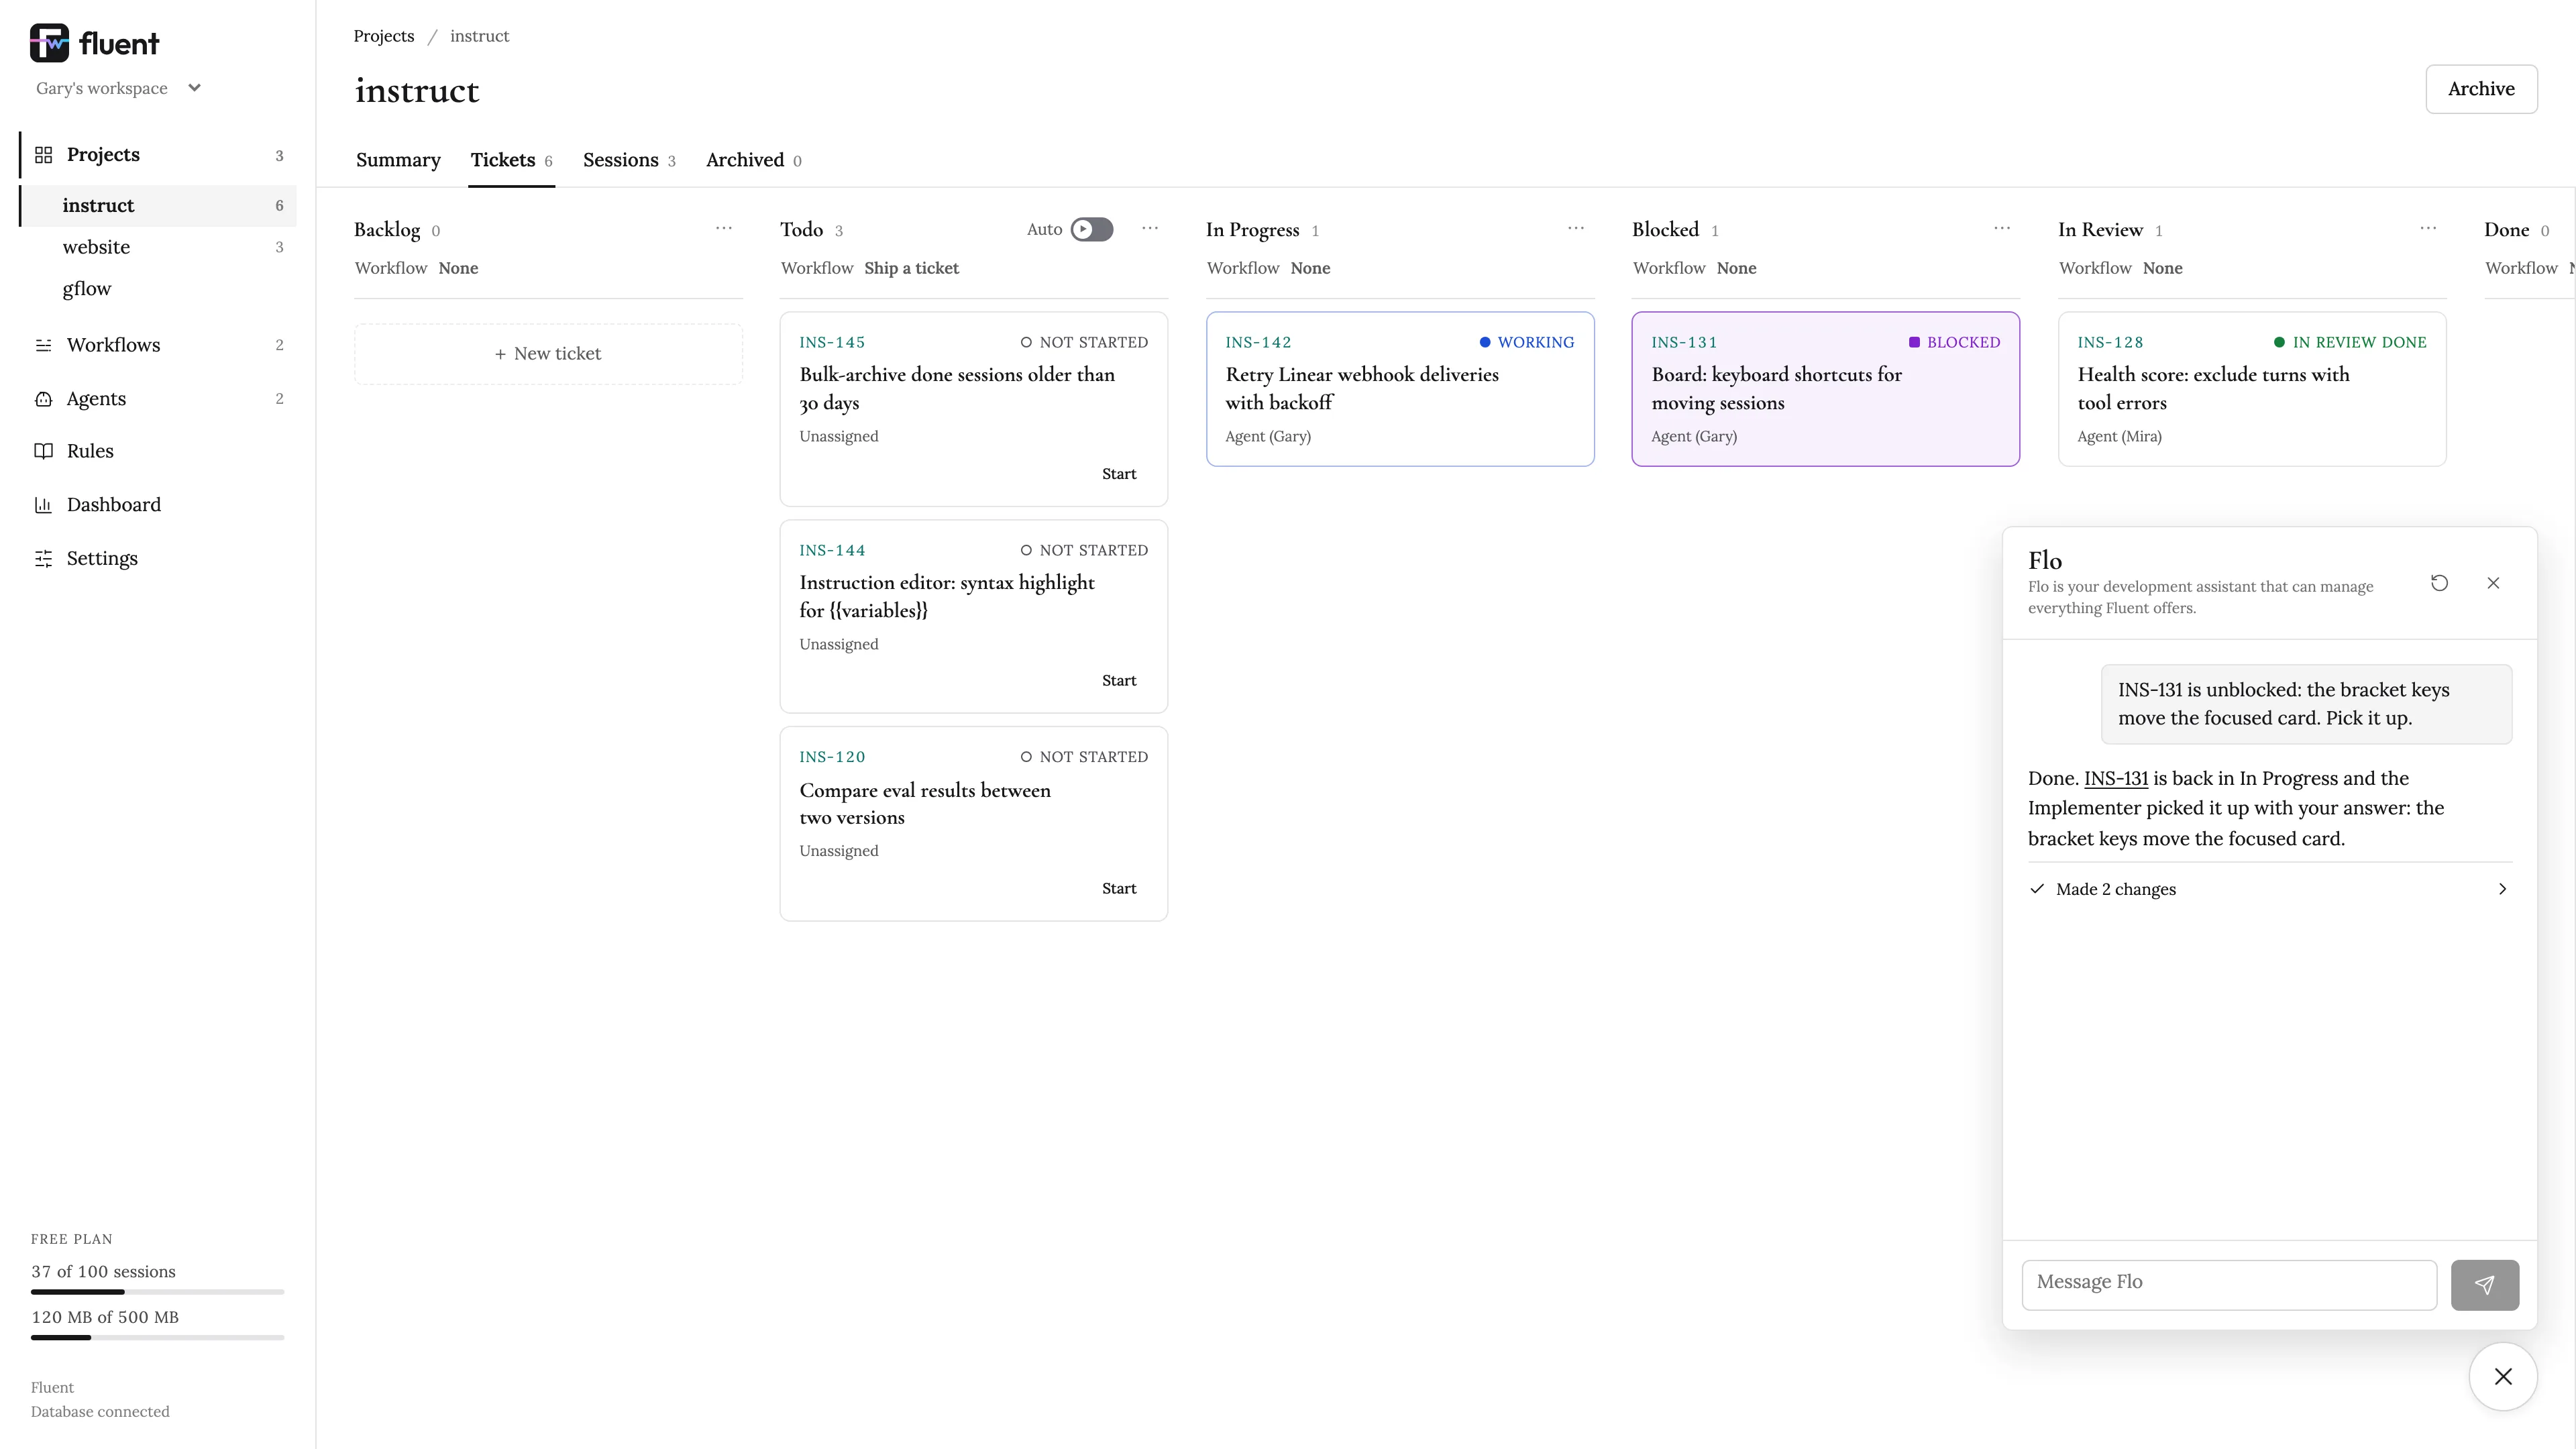Send message to Flo with paper-plane button

click(2485, 1285)
